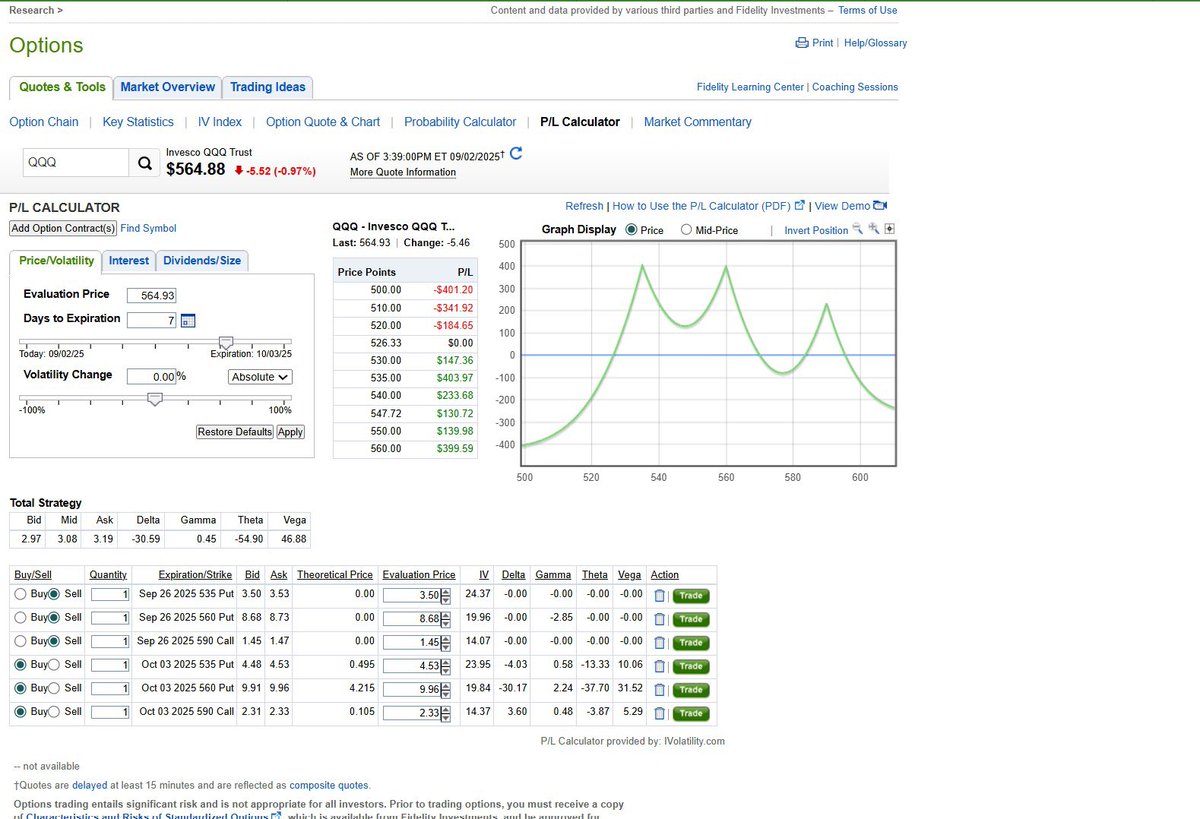The image size is (1200, 819).
Task: Click Trade for Oct 03 560 Put
Action: click(x=691, y=690)
